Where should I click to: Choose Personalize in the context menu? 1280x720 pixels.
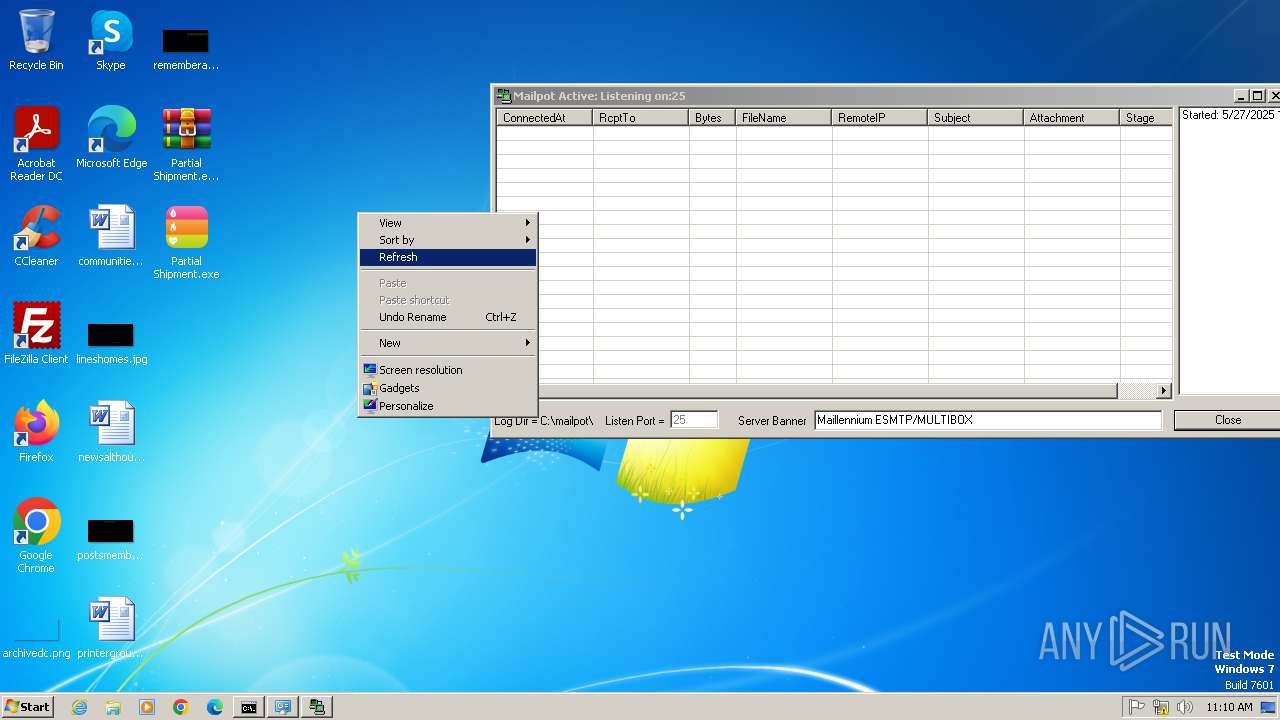click(x=448, y=406)
